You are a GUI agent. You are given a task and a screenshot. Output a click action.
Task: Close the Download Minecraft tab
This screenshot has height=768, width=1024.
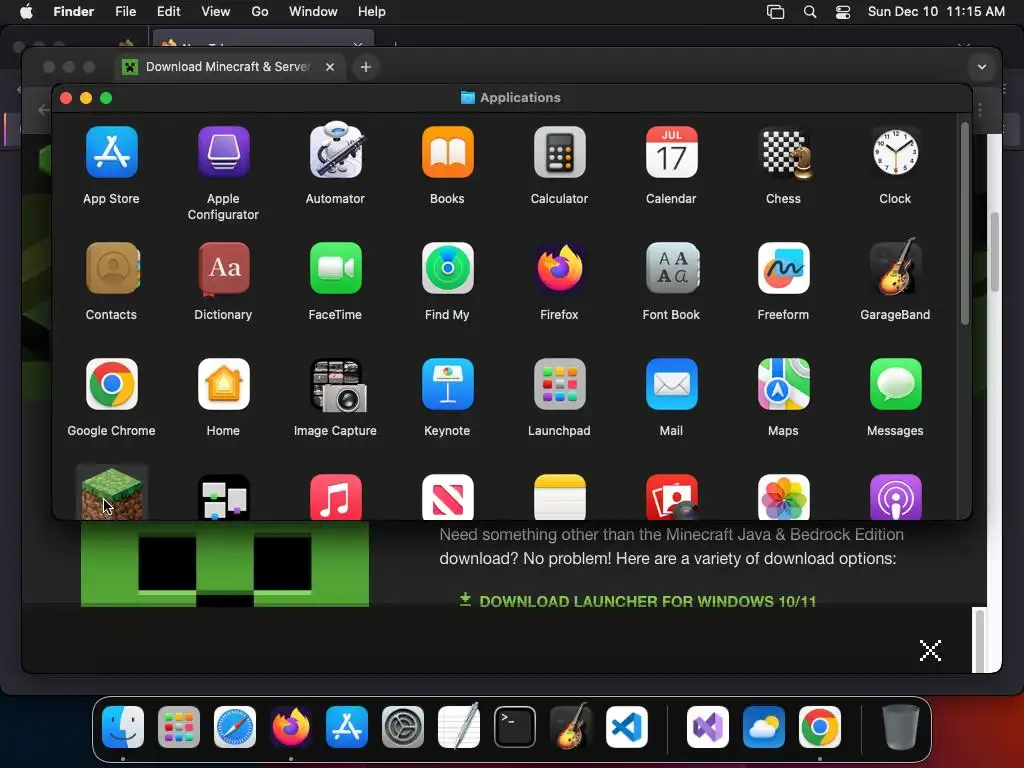pos(330,67)
